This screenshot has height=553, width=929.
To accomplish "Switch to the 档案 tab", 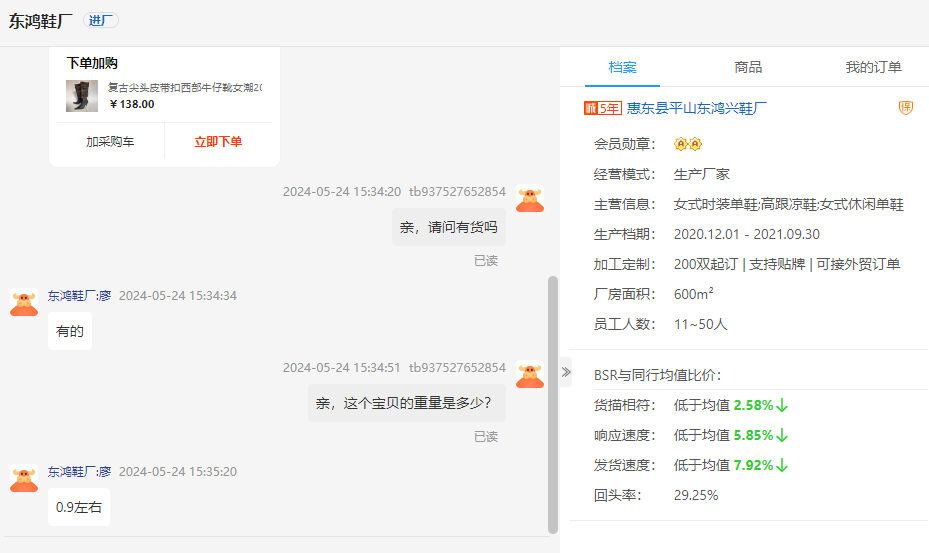I will [x=622, y=67].
